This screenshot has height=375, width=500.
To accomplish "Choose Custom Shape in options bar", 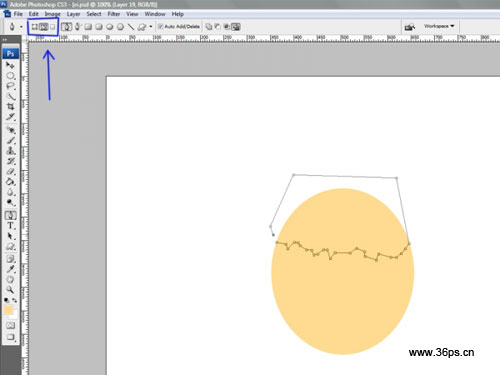I will click(142, 27).
